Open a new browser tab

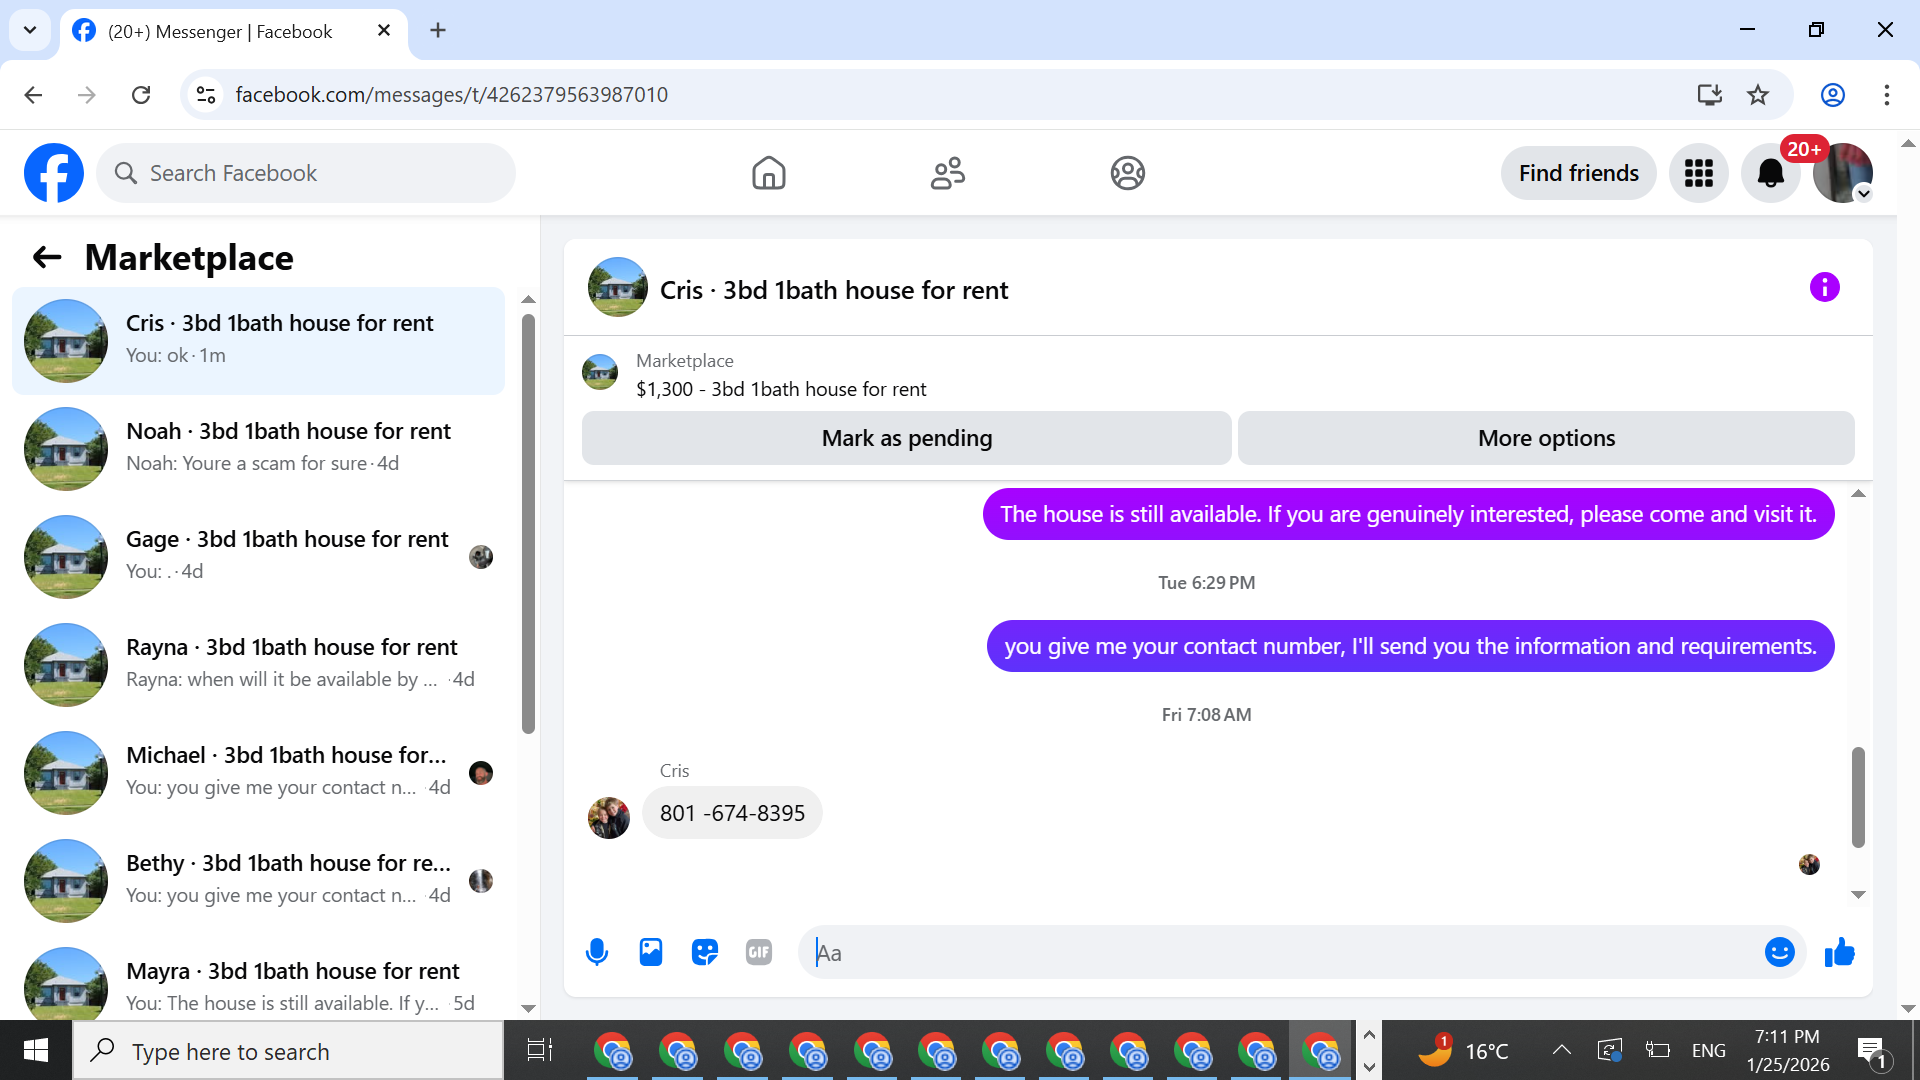[438, 31]
